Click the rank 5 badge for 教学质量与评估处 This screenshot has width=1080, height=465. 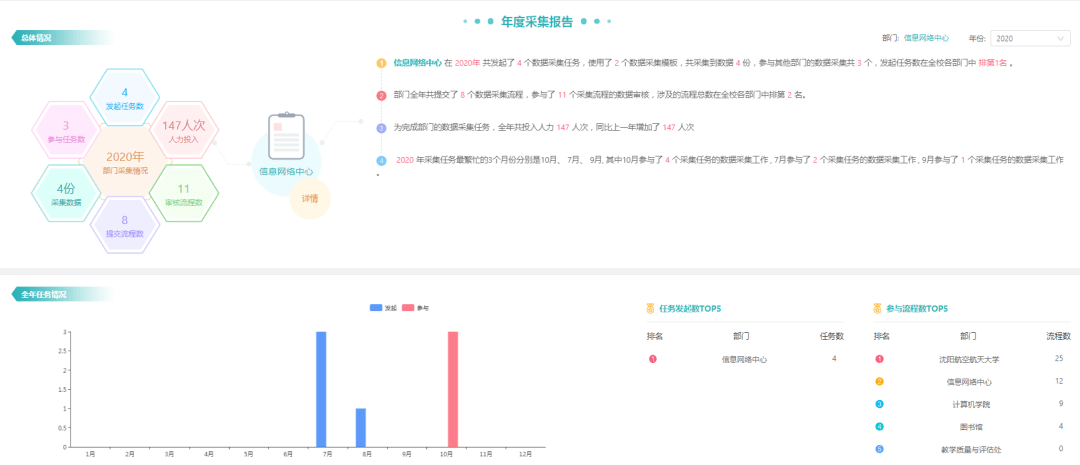[880, 449]
